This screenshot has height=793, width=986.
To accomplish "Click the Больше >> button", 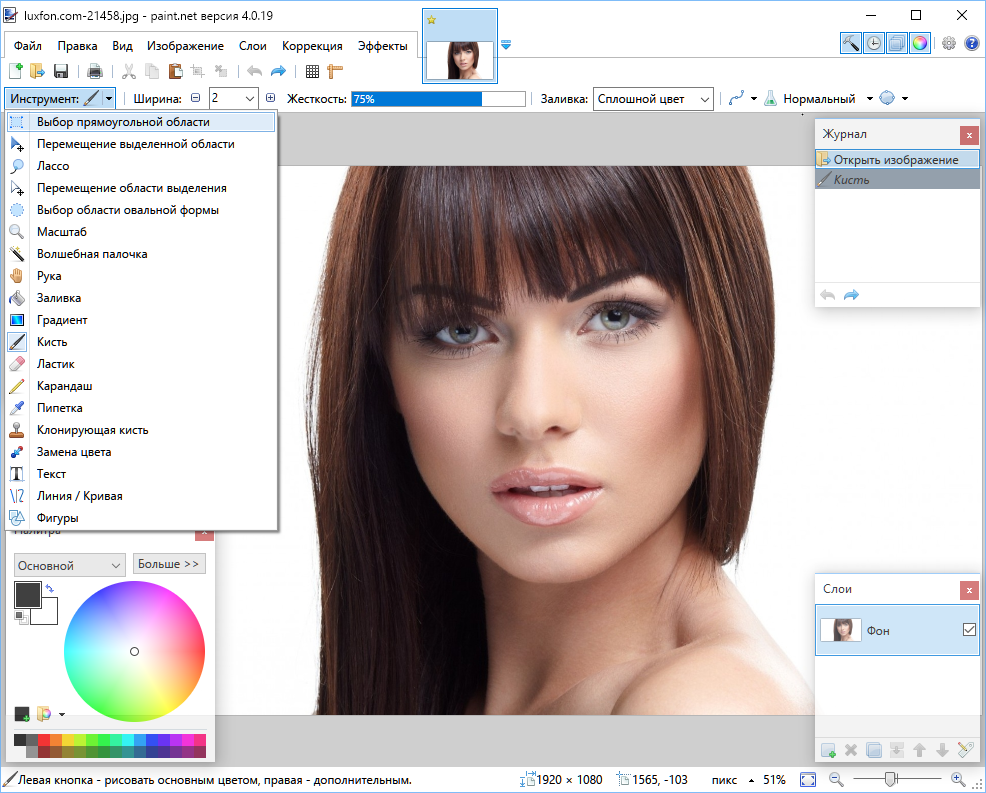I will click(169, 564).
